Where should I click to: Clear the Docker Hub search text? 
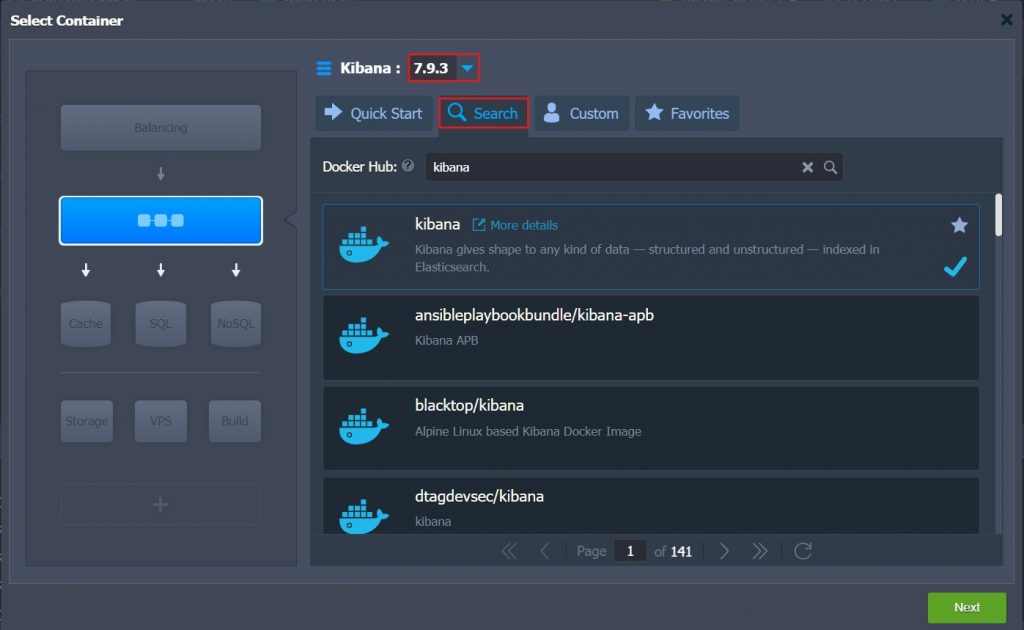(808, 167)
